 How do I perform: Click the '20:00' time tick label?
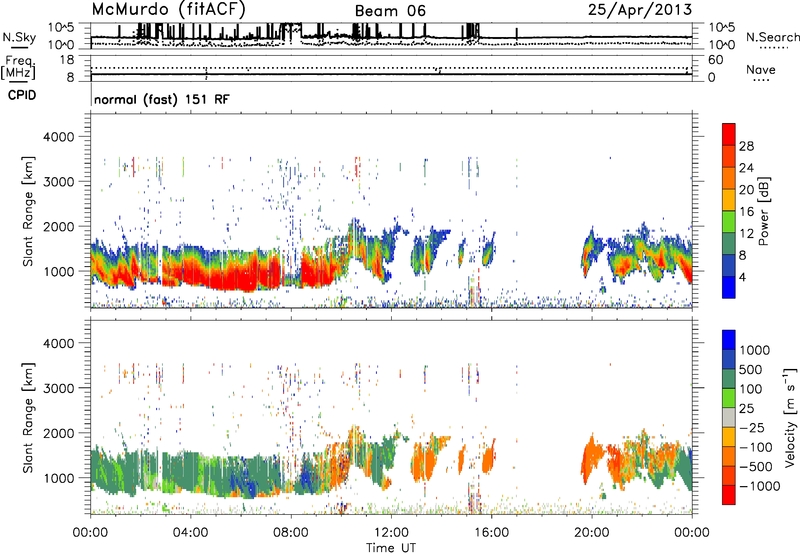coord(592,533)
